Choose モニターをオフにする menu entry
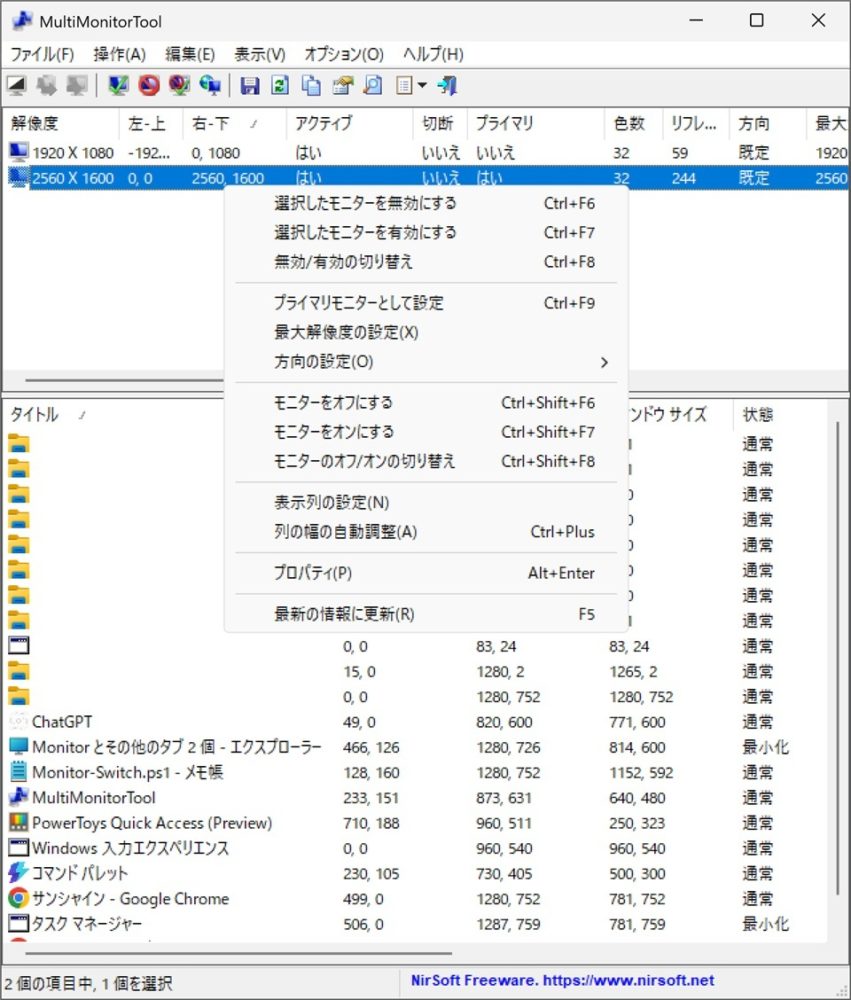This screenshot has height=1000, width=851. point(426,403)
